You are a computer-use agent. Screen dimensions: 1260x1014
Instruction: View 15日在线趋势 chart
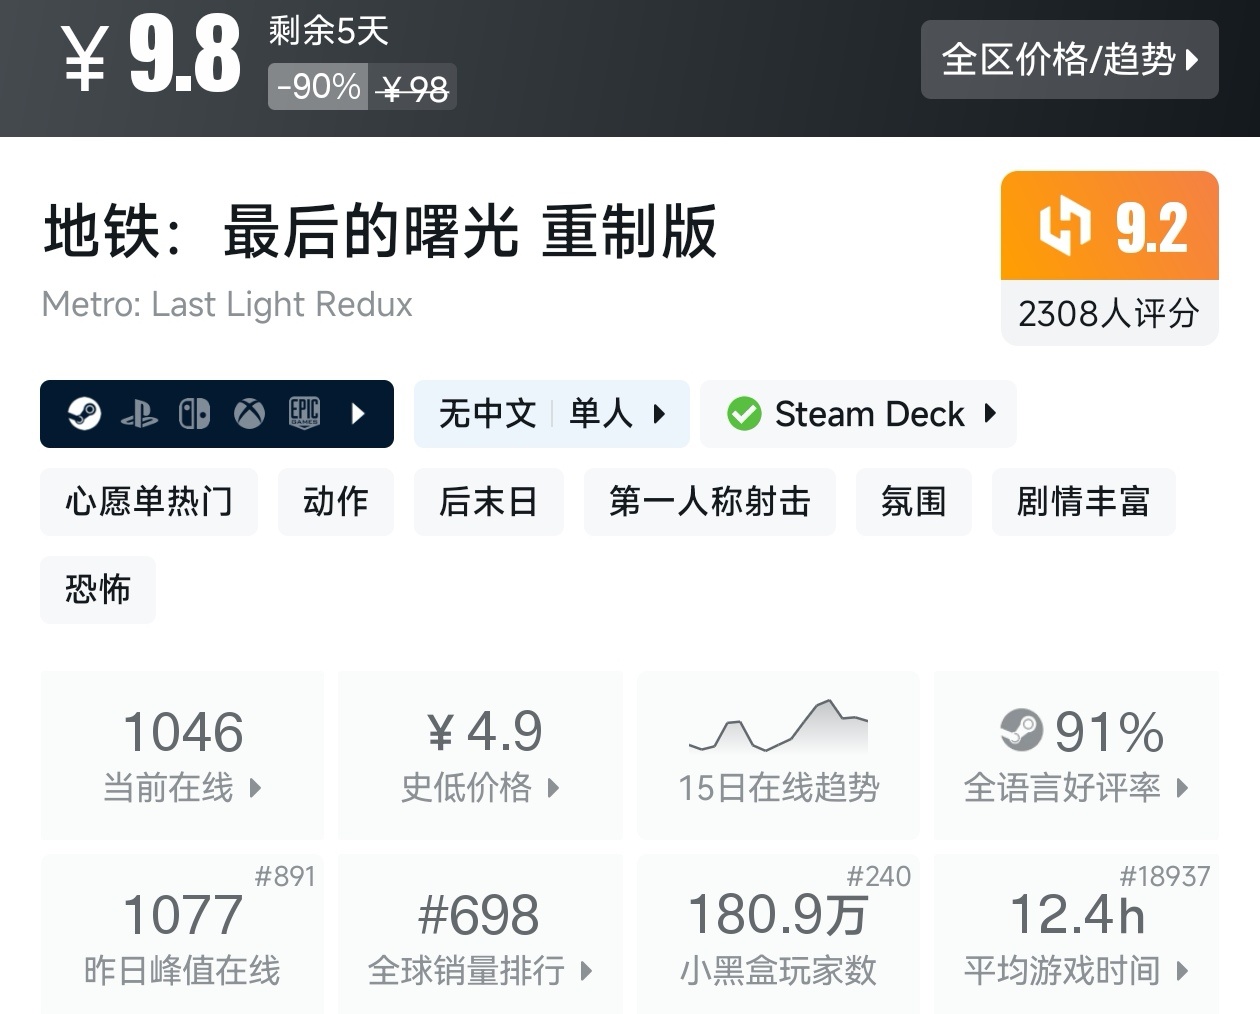tap(778, 755)
